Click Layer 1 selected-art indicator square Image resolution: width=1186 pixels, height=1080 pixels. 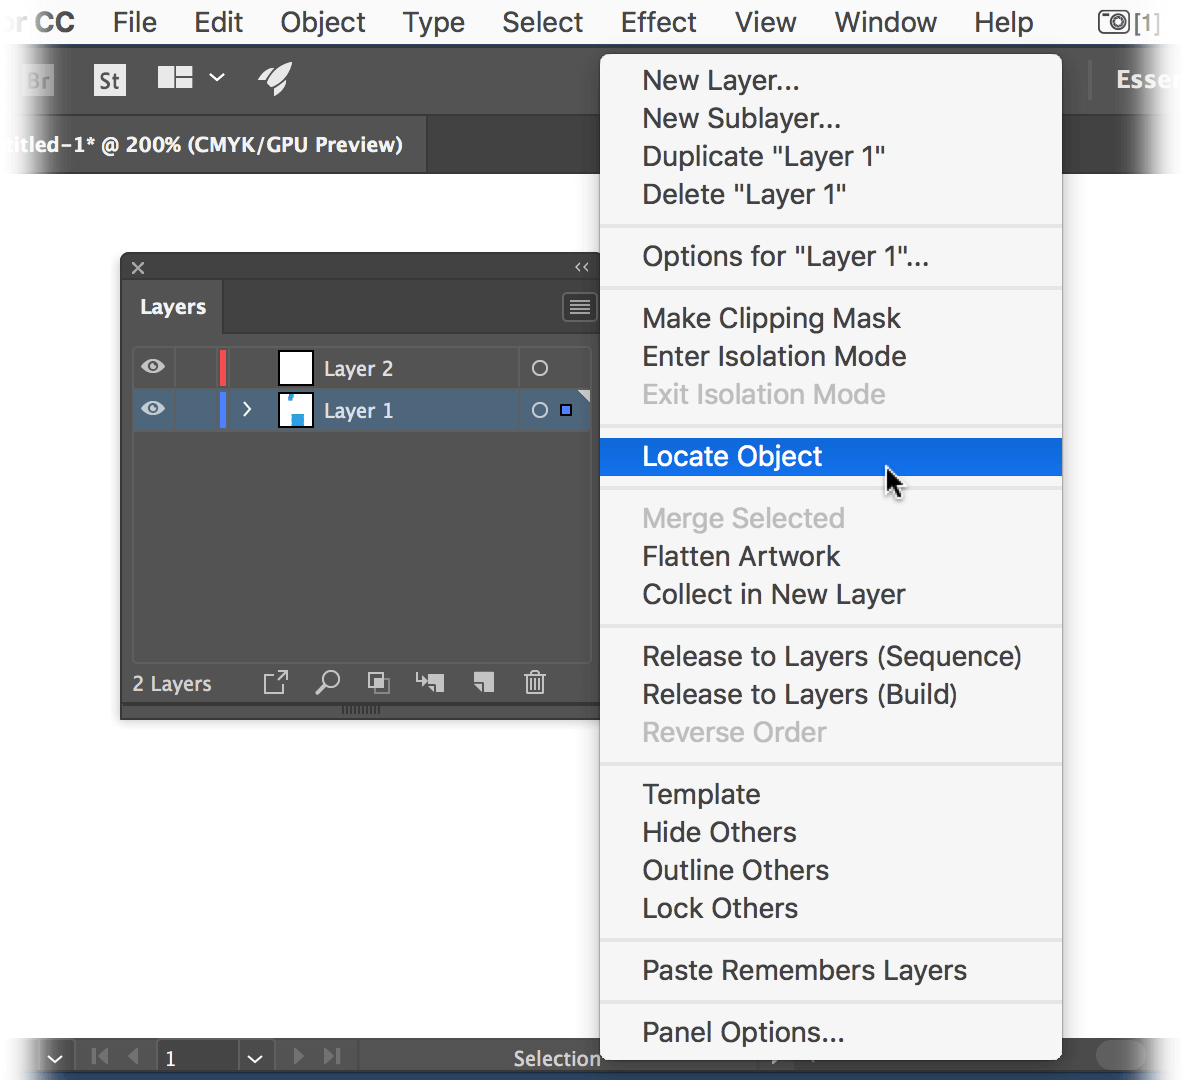coord(566,410)
